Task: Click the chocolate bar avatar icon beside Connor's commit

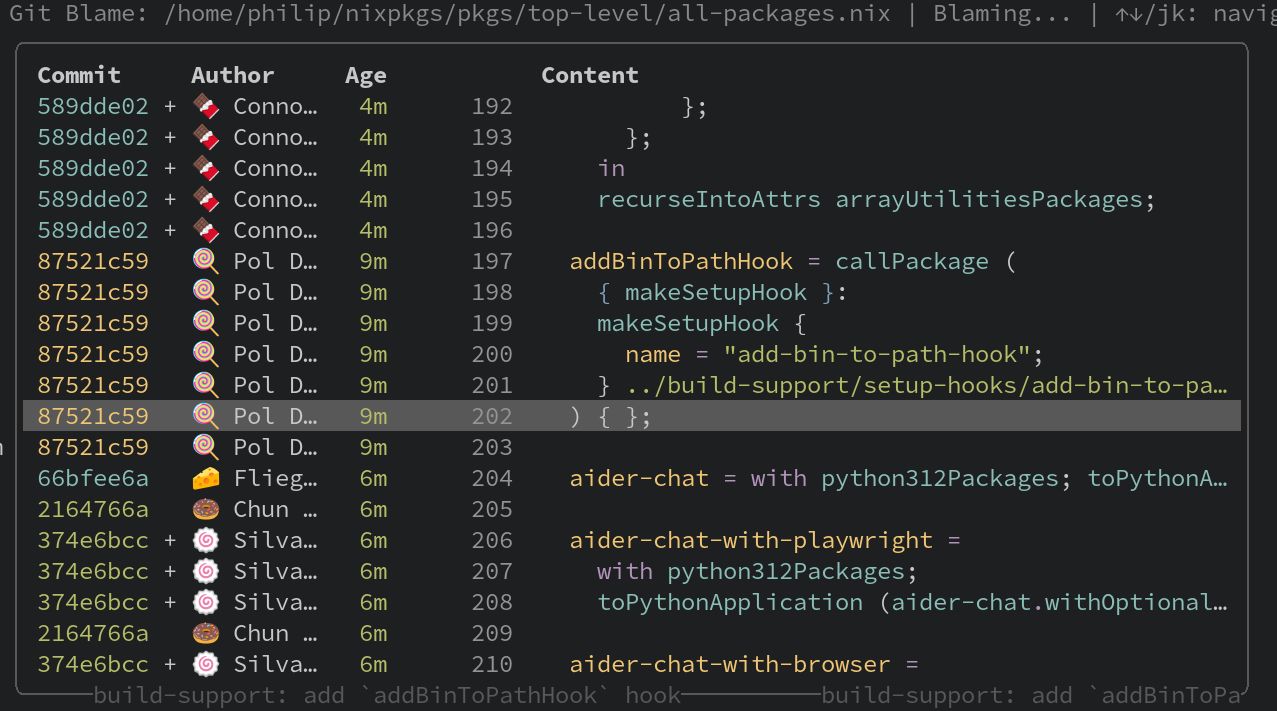Action: pyautogui.click(x=205, y=106)
